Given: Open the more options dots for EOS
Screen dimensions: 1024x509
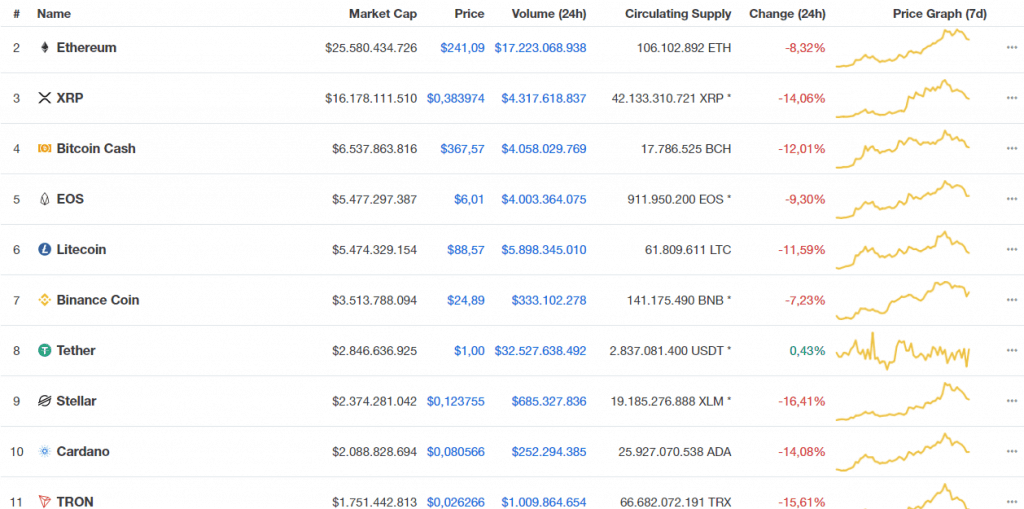Looking at the screenshot, I should (1012, 199).
